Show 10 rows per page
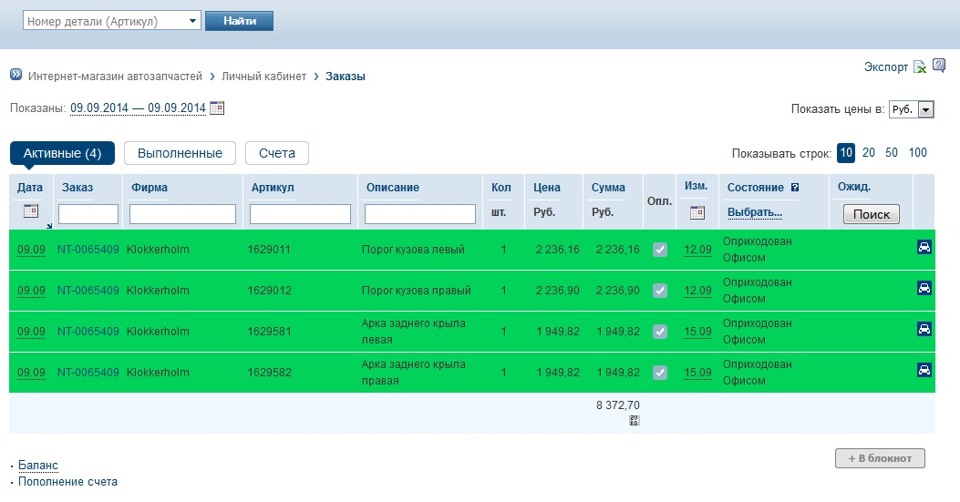Image resolution: width=960 pixels, height=502 pixels. tap(846, 152)
